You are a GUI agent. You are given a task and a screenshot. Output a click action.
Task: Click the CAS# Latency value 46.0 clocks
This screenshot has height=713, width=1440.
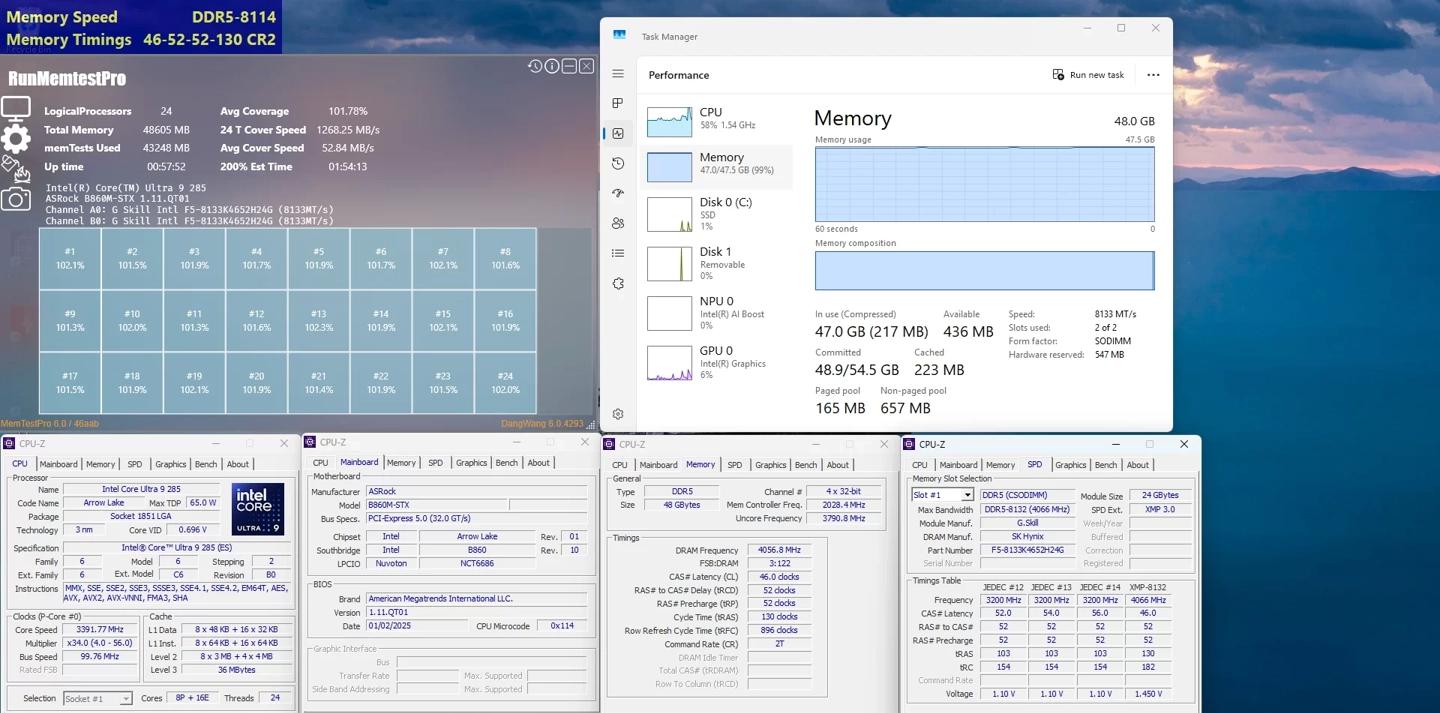click(x=779, y=577)
